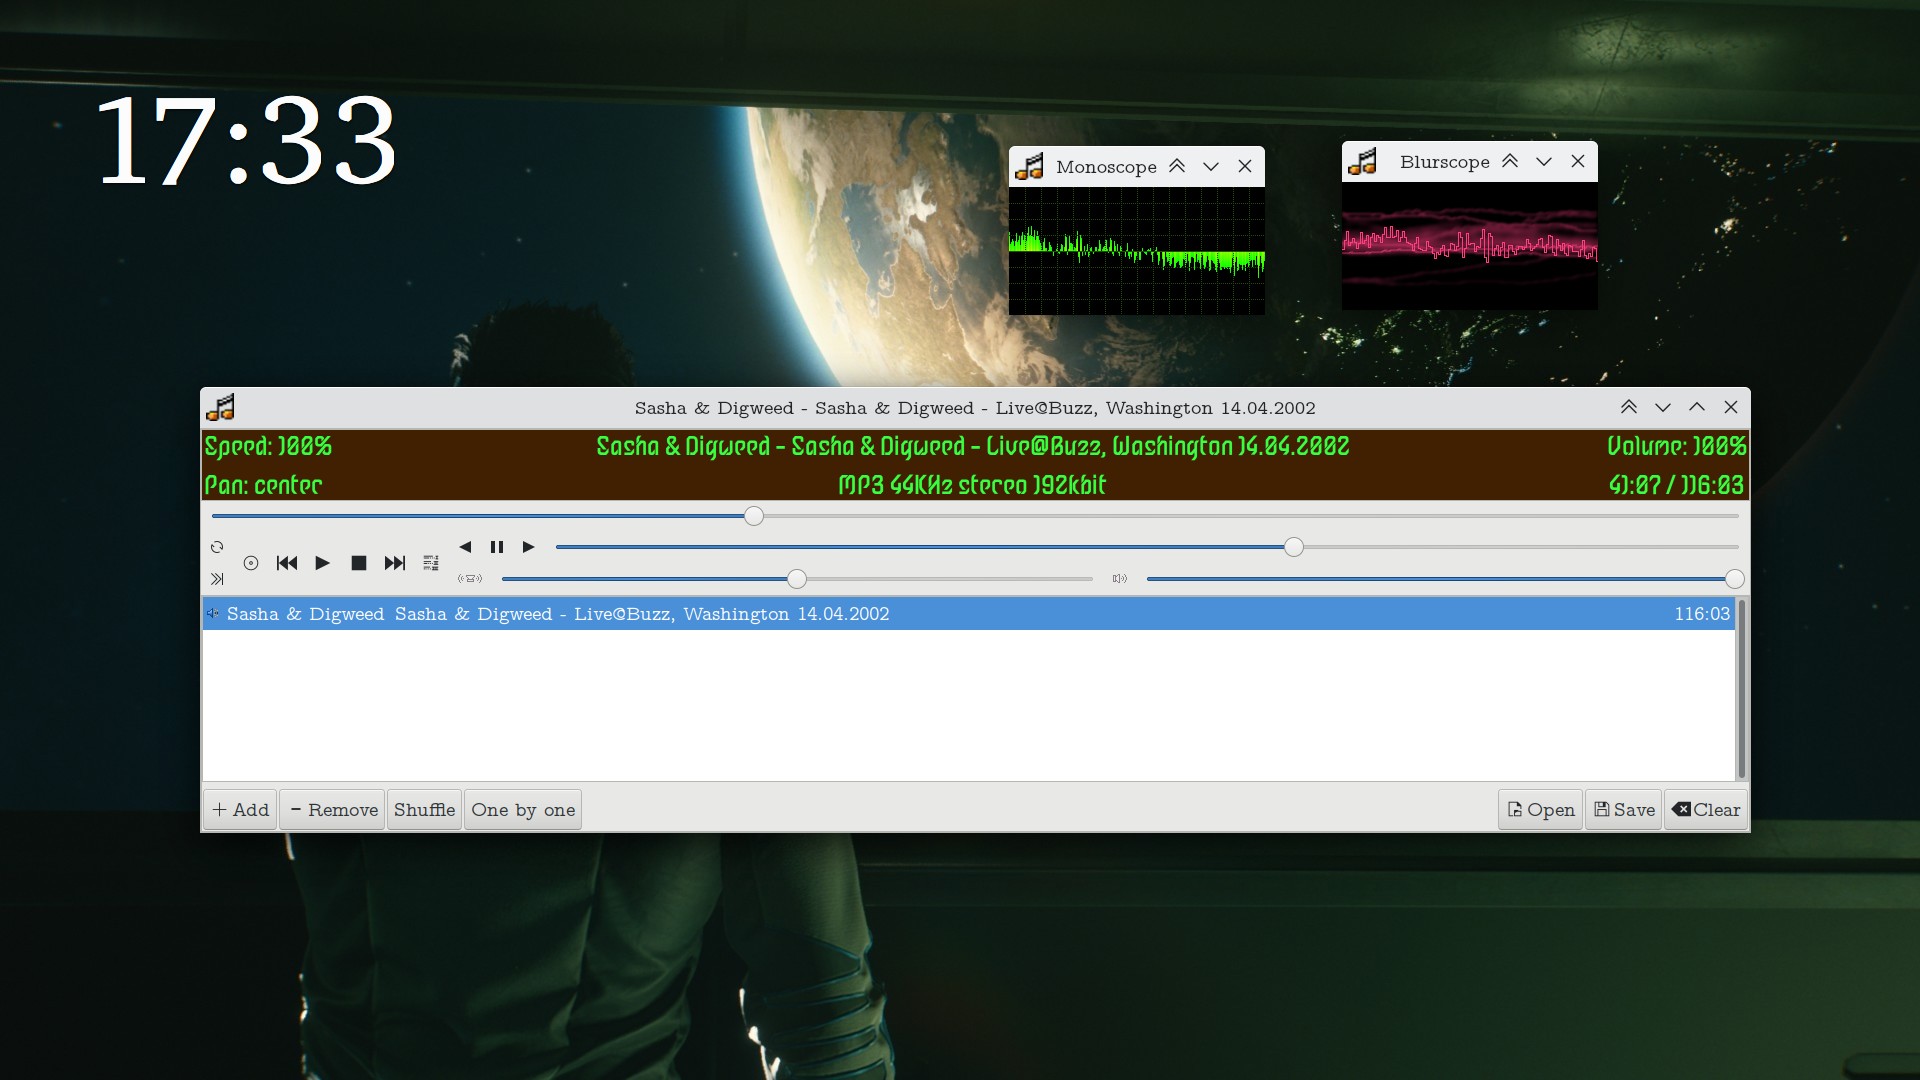Screen dimensions: 1920x1080
Task: Collapse the Monoscope widget with its down chevron
Action: [x=1211, y=167]
